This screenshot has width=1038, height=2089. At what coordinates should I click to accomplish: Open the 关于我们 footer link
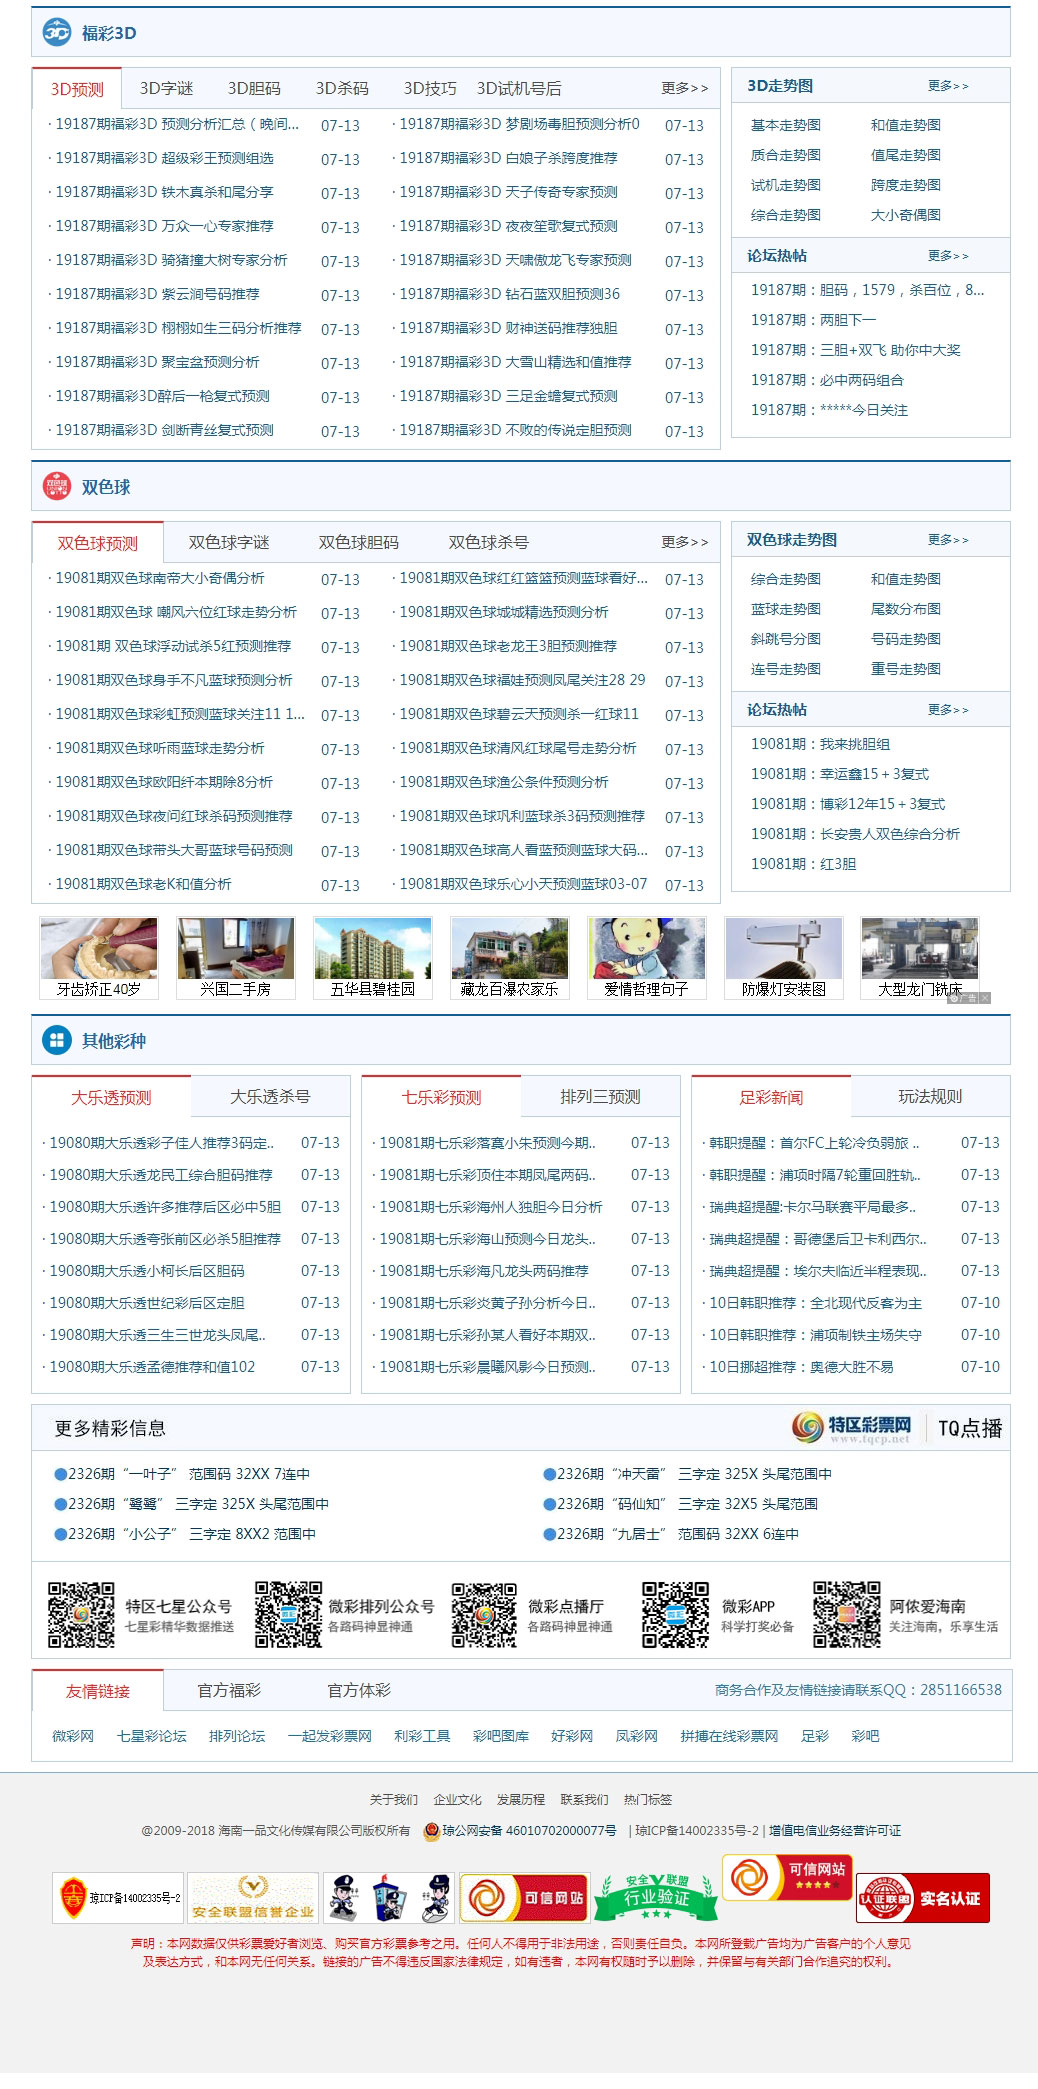[x=393, y=1799]
